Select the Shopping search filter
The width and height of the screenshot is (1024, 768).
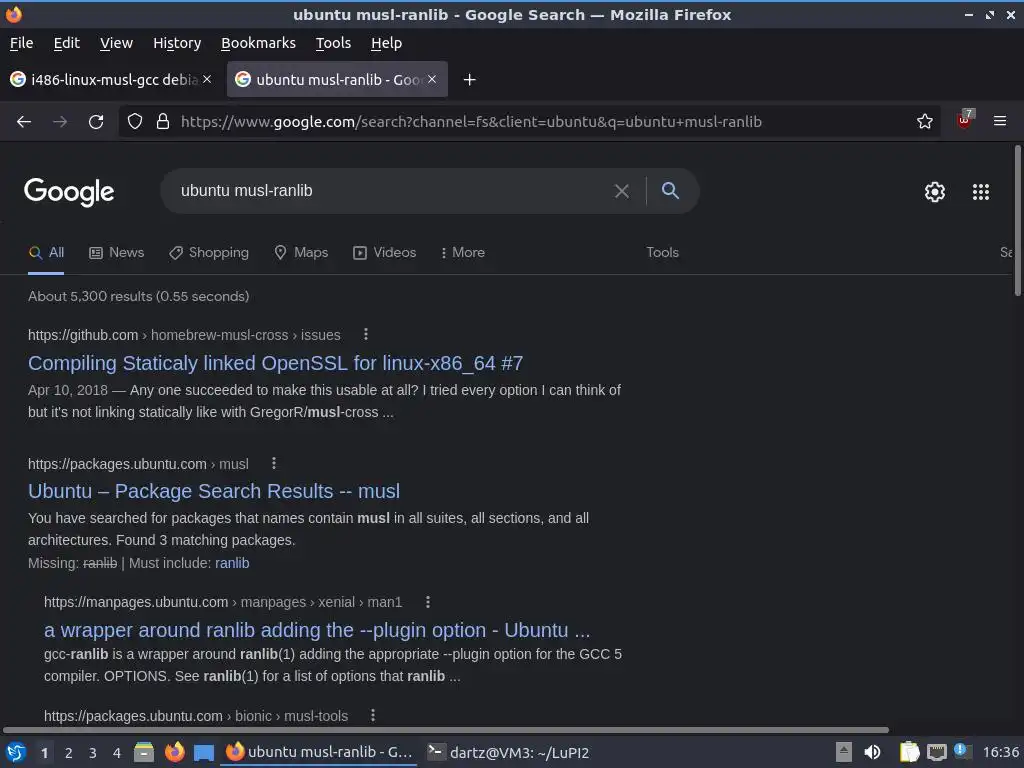(208, 253)
